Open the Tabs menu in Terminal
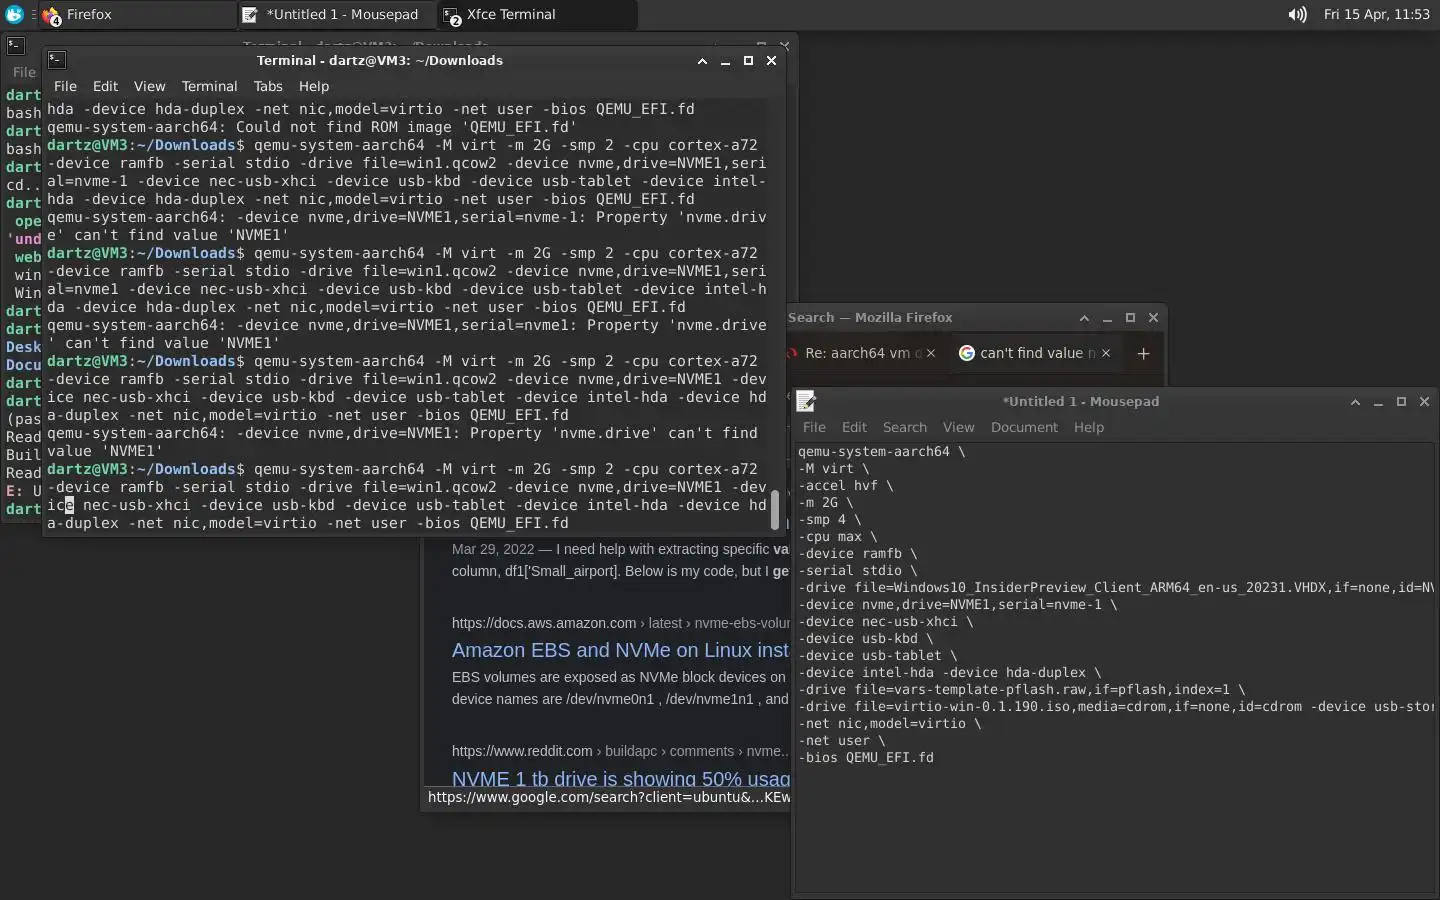This screenshot has width=1440, height=900. (x=268, y=86)
